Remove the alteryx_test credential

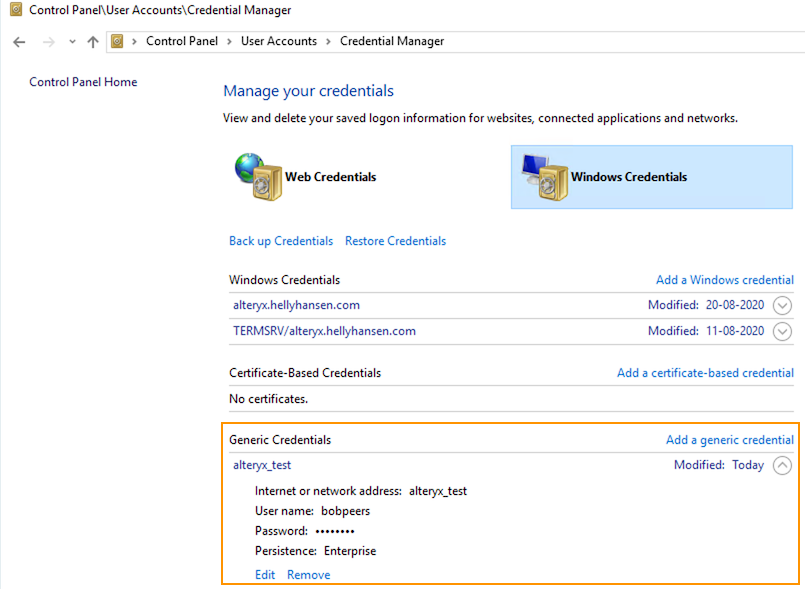[x=308, y=574]
